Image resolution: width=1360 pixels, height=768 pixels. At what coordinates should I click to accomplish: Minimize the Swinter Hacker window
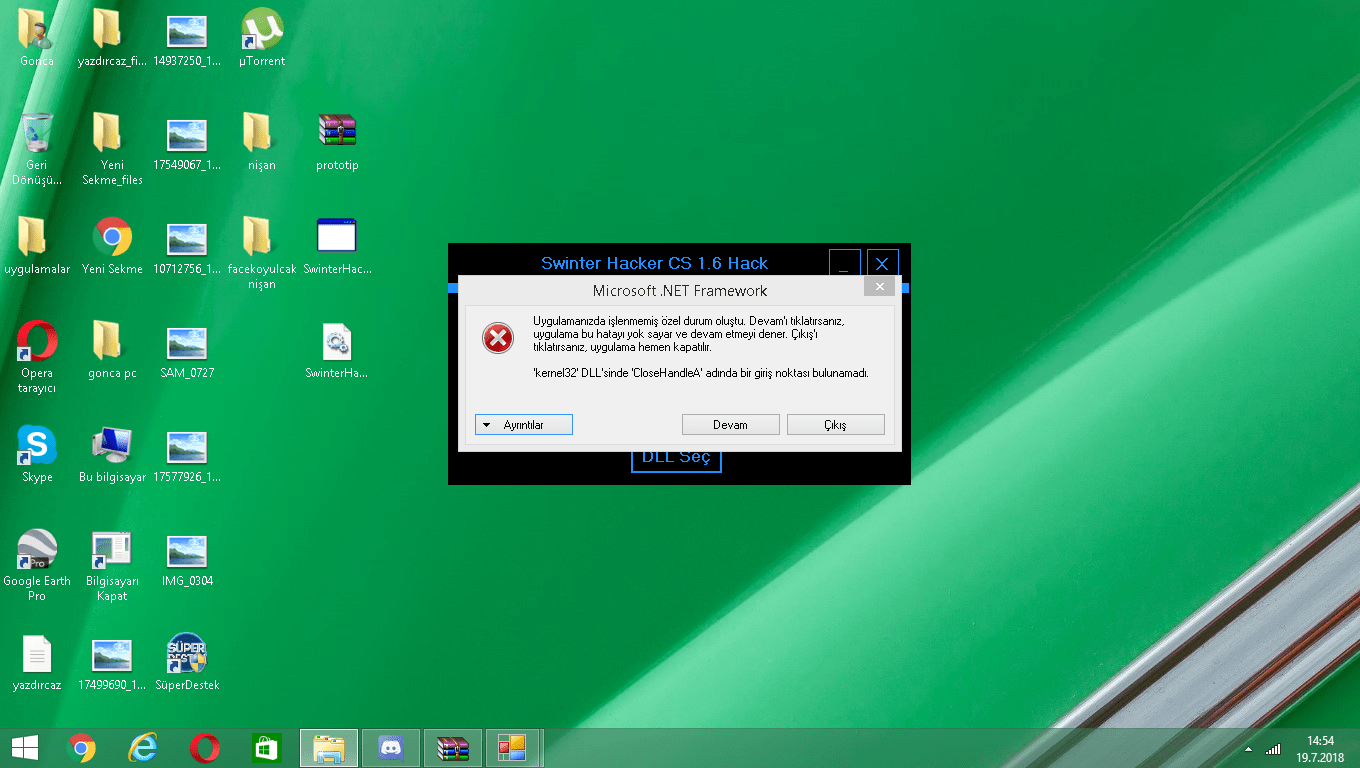click(x=844, y=264)
